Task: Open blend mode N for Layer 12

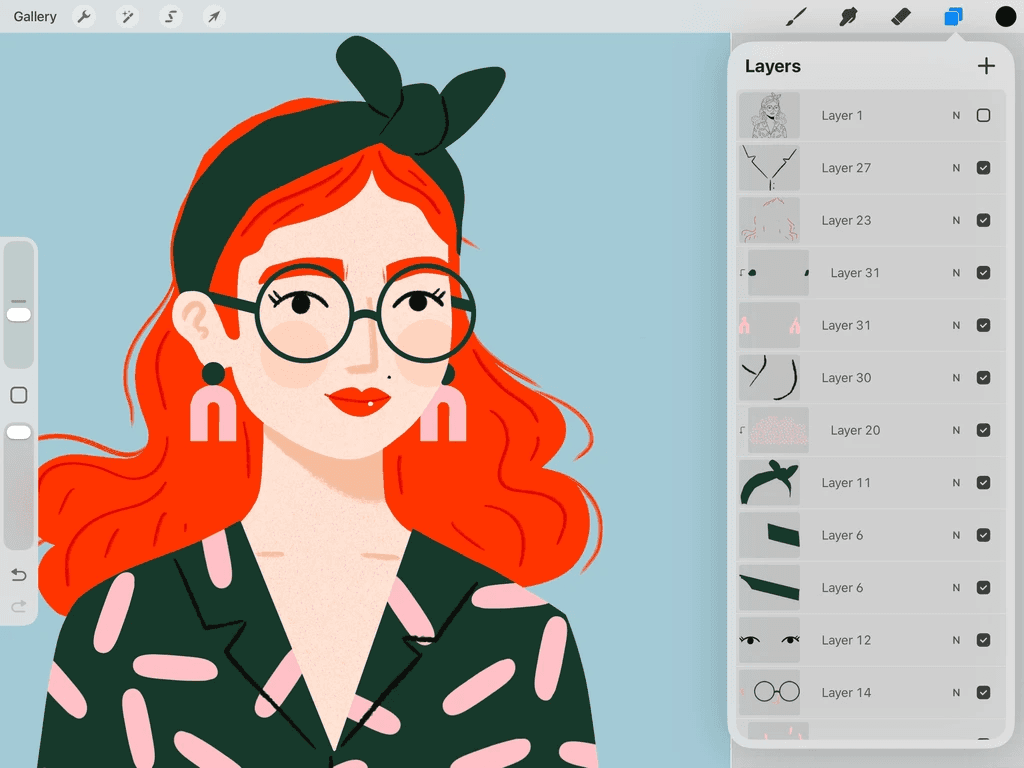Action: coord(956,640)
